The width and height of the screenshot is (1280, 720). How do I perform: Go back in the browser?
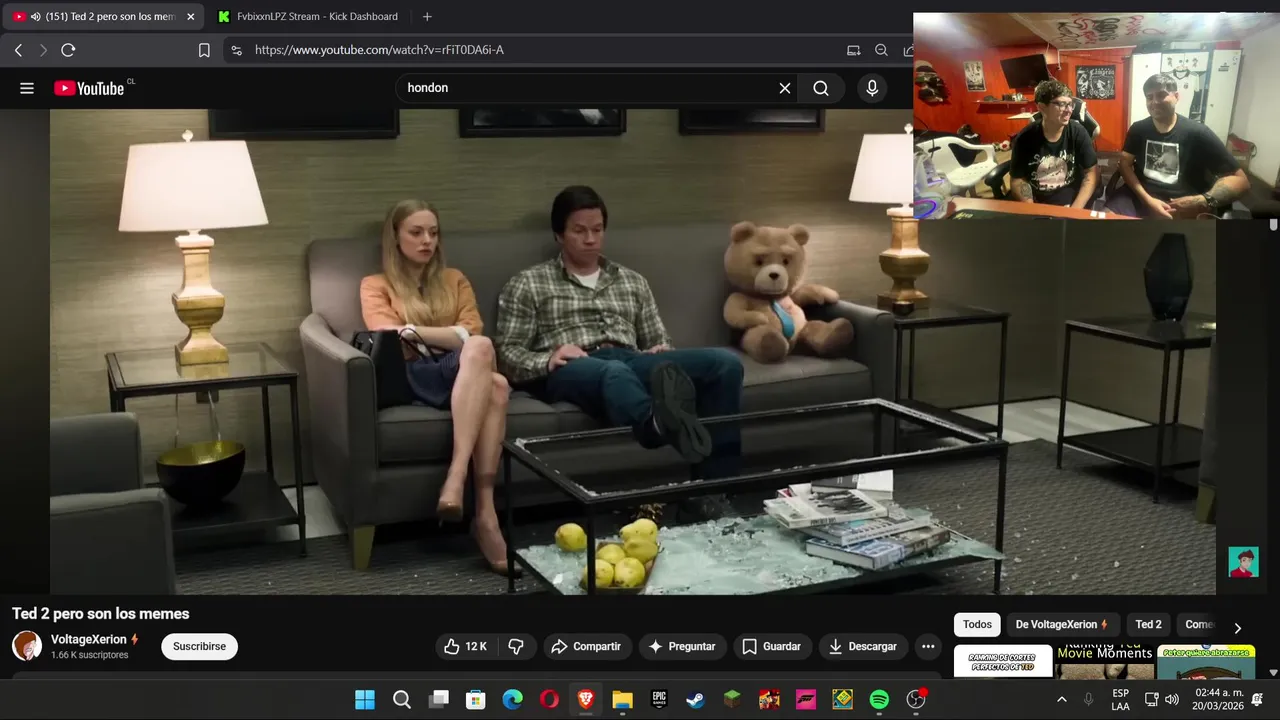tap(18, 50)
